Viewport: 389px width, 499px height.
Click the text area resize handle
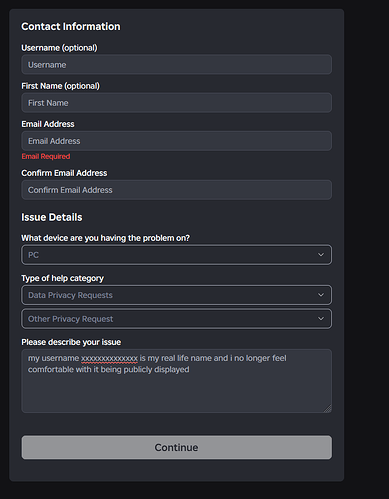click(x=328, y=409)
